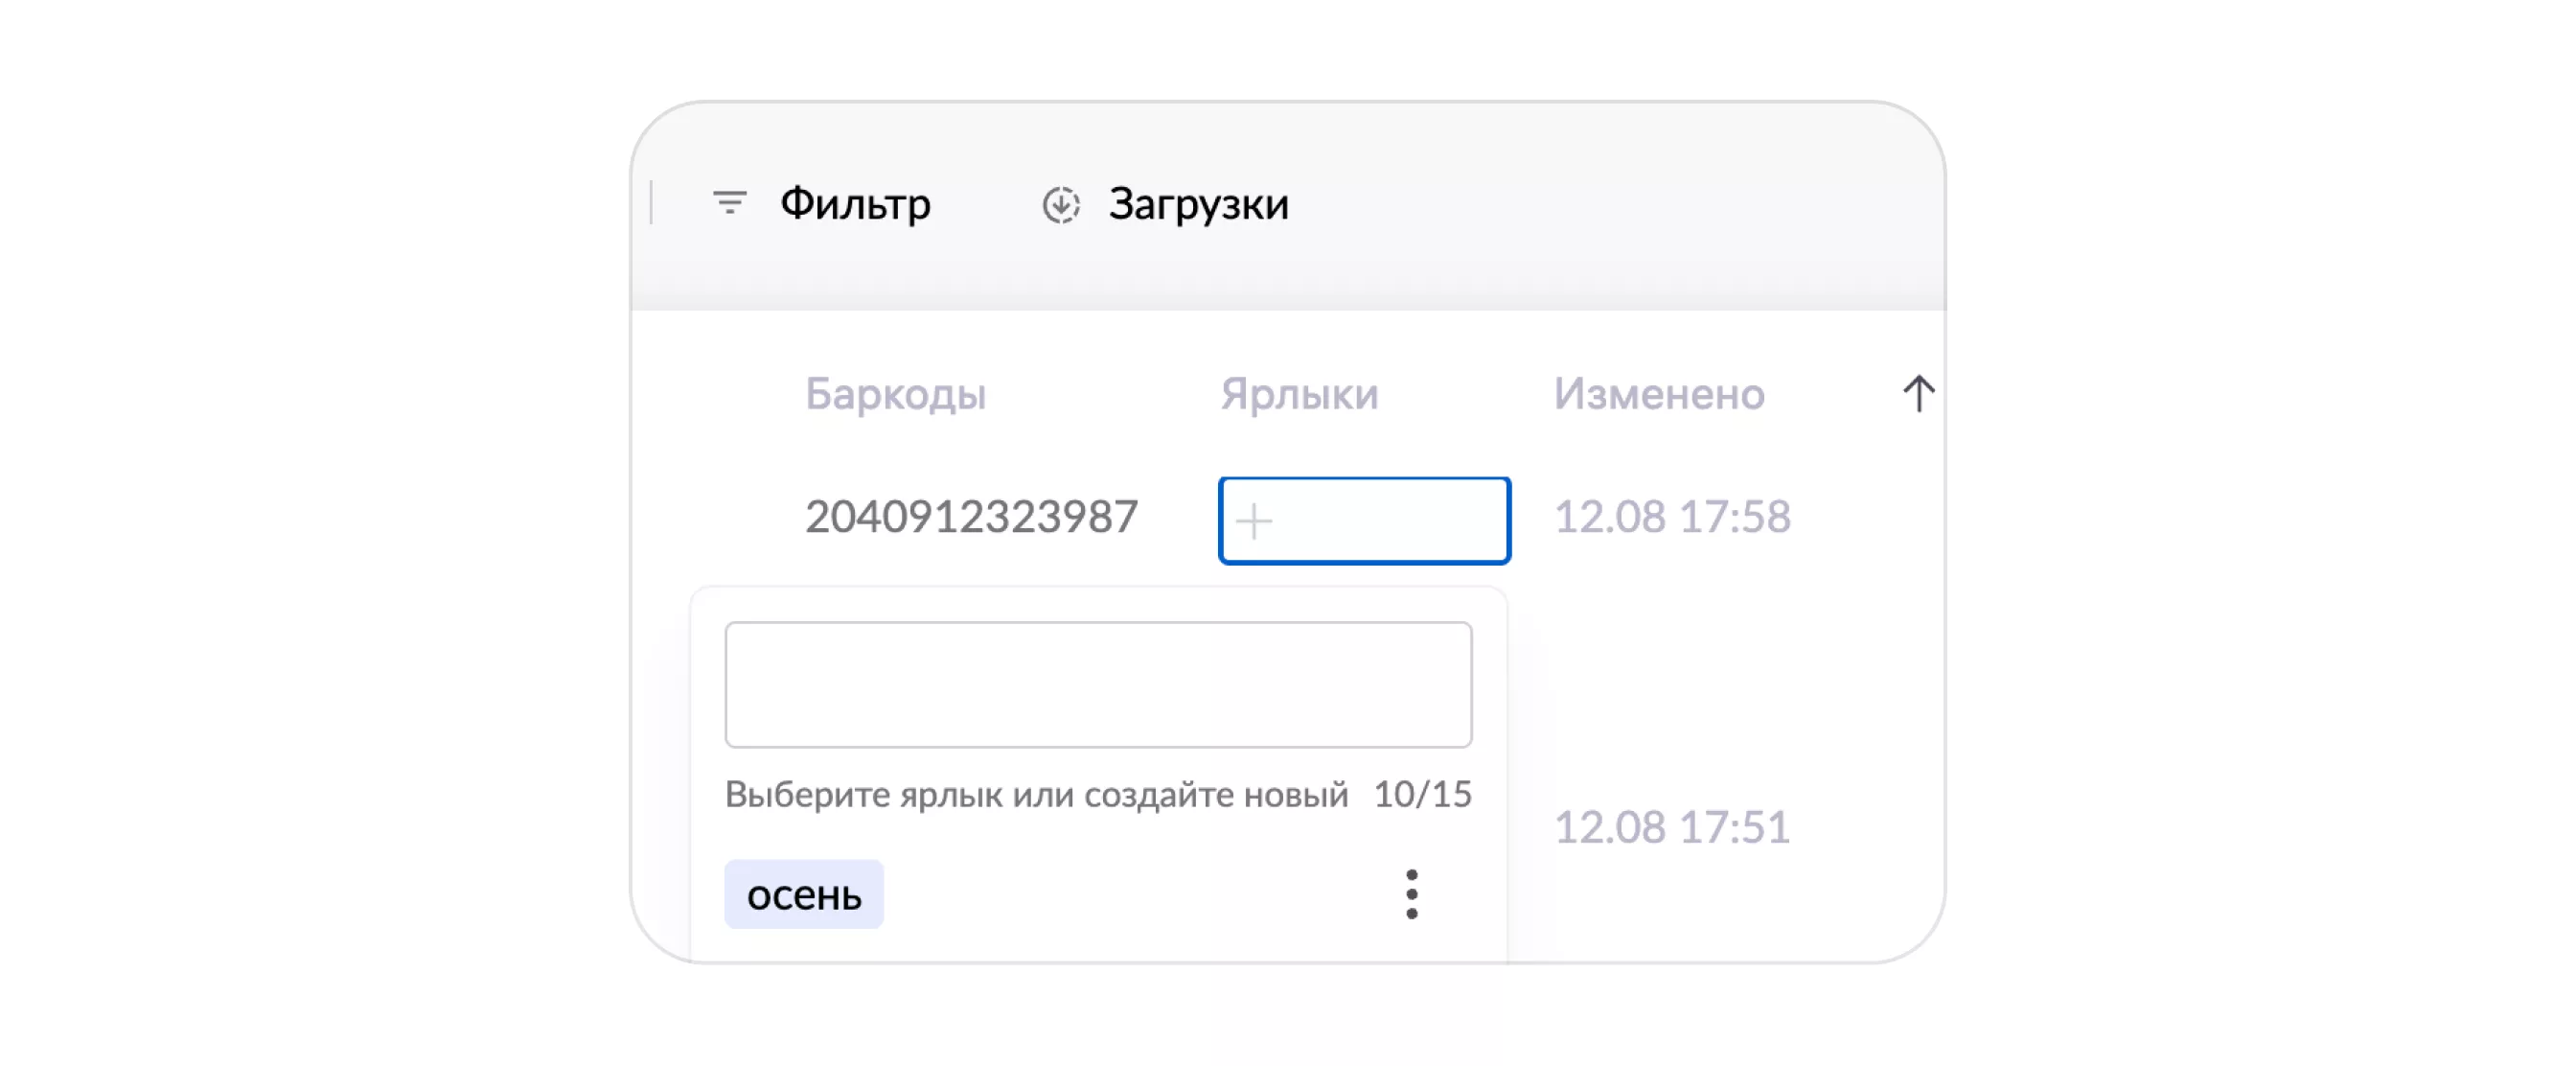Image resolution: width=2576 pixels, height=1066 pixels.
Task: Click the 12.08 17:58 modified date
Action: pos(1672,517)
